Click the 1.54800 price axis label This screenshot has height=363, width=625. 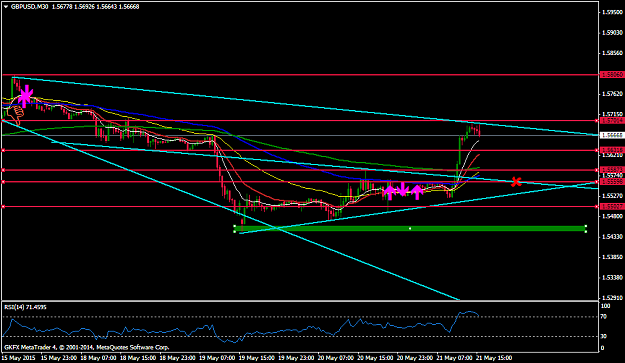(613, 216)
